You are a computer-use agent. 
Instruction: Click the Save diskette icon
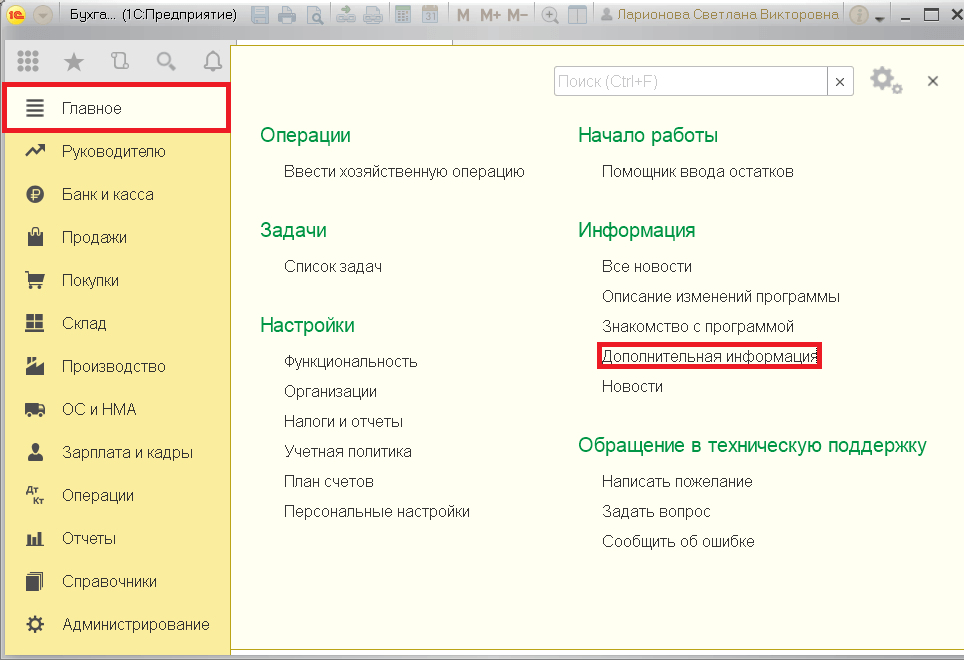click(260, 15)
